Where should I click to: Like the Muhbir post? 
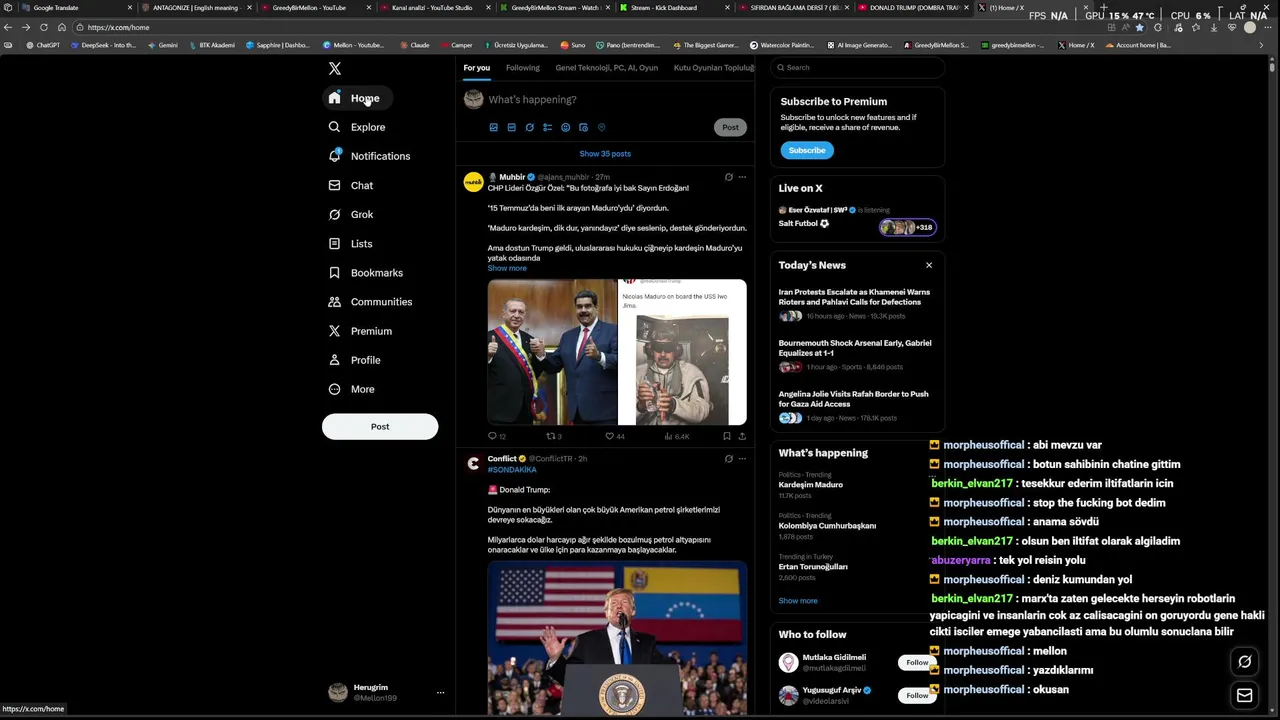click(614, 436)
